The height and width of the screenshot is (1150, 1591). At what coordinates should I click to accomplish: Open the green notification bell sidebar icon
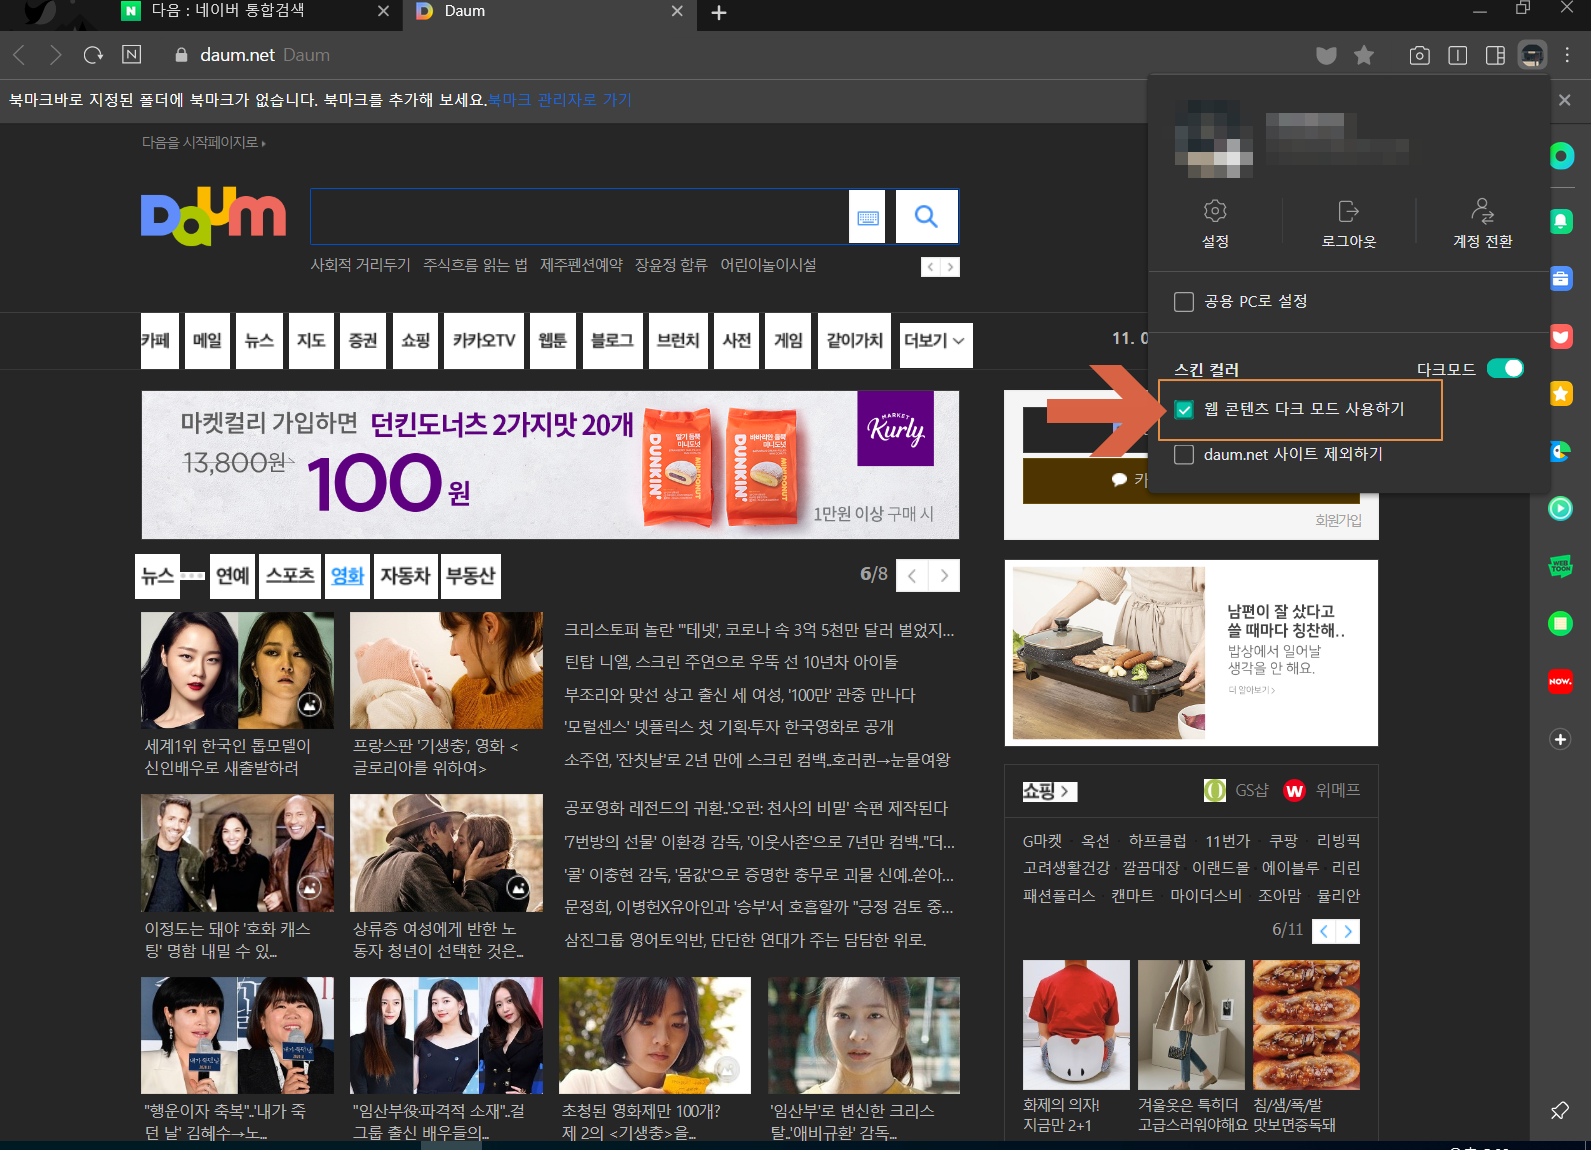point(1561,221)
